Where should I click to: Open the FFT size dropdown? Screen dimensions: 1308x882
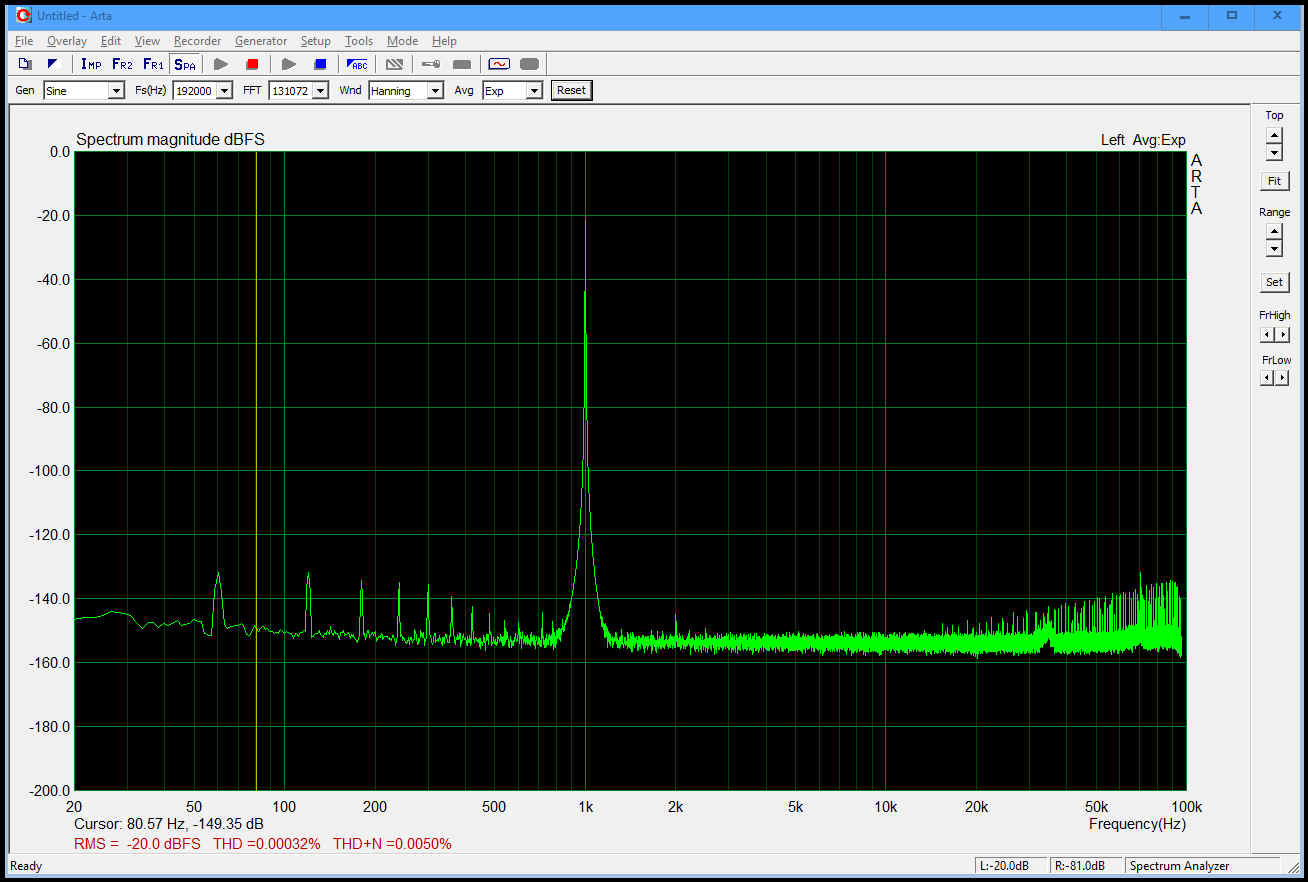[320, 90]
